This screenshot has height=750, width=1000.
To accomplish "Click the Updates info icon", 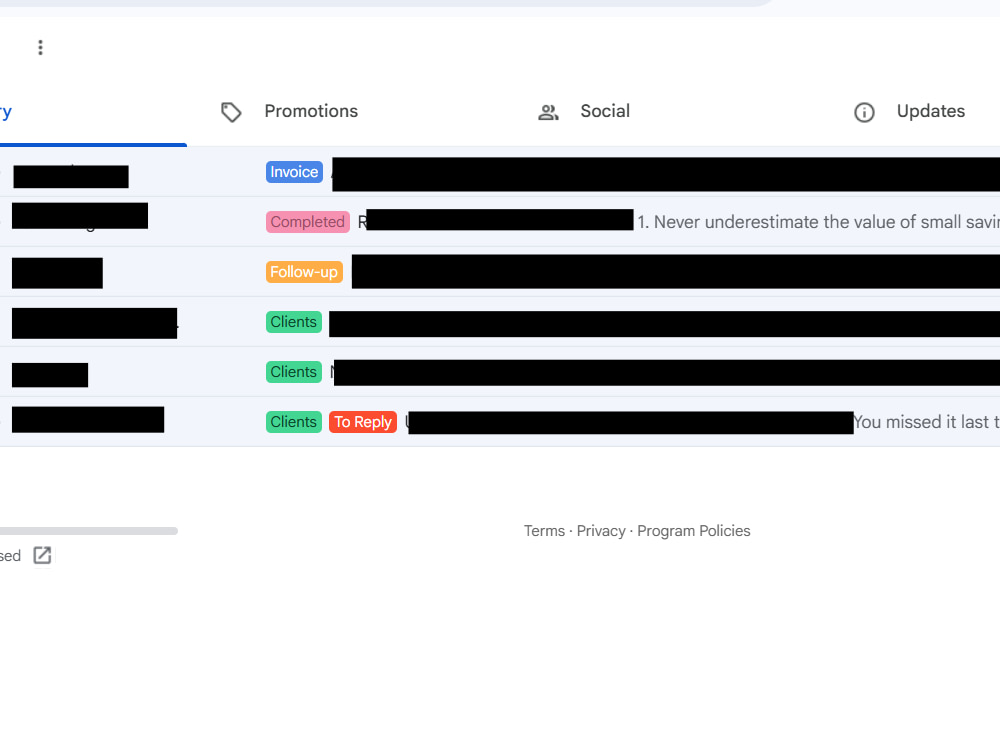I will 864,113.
